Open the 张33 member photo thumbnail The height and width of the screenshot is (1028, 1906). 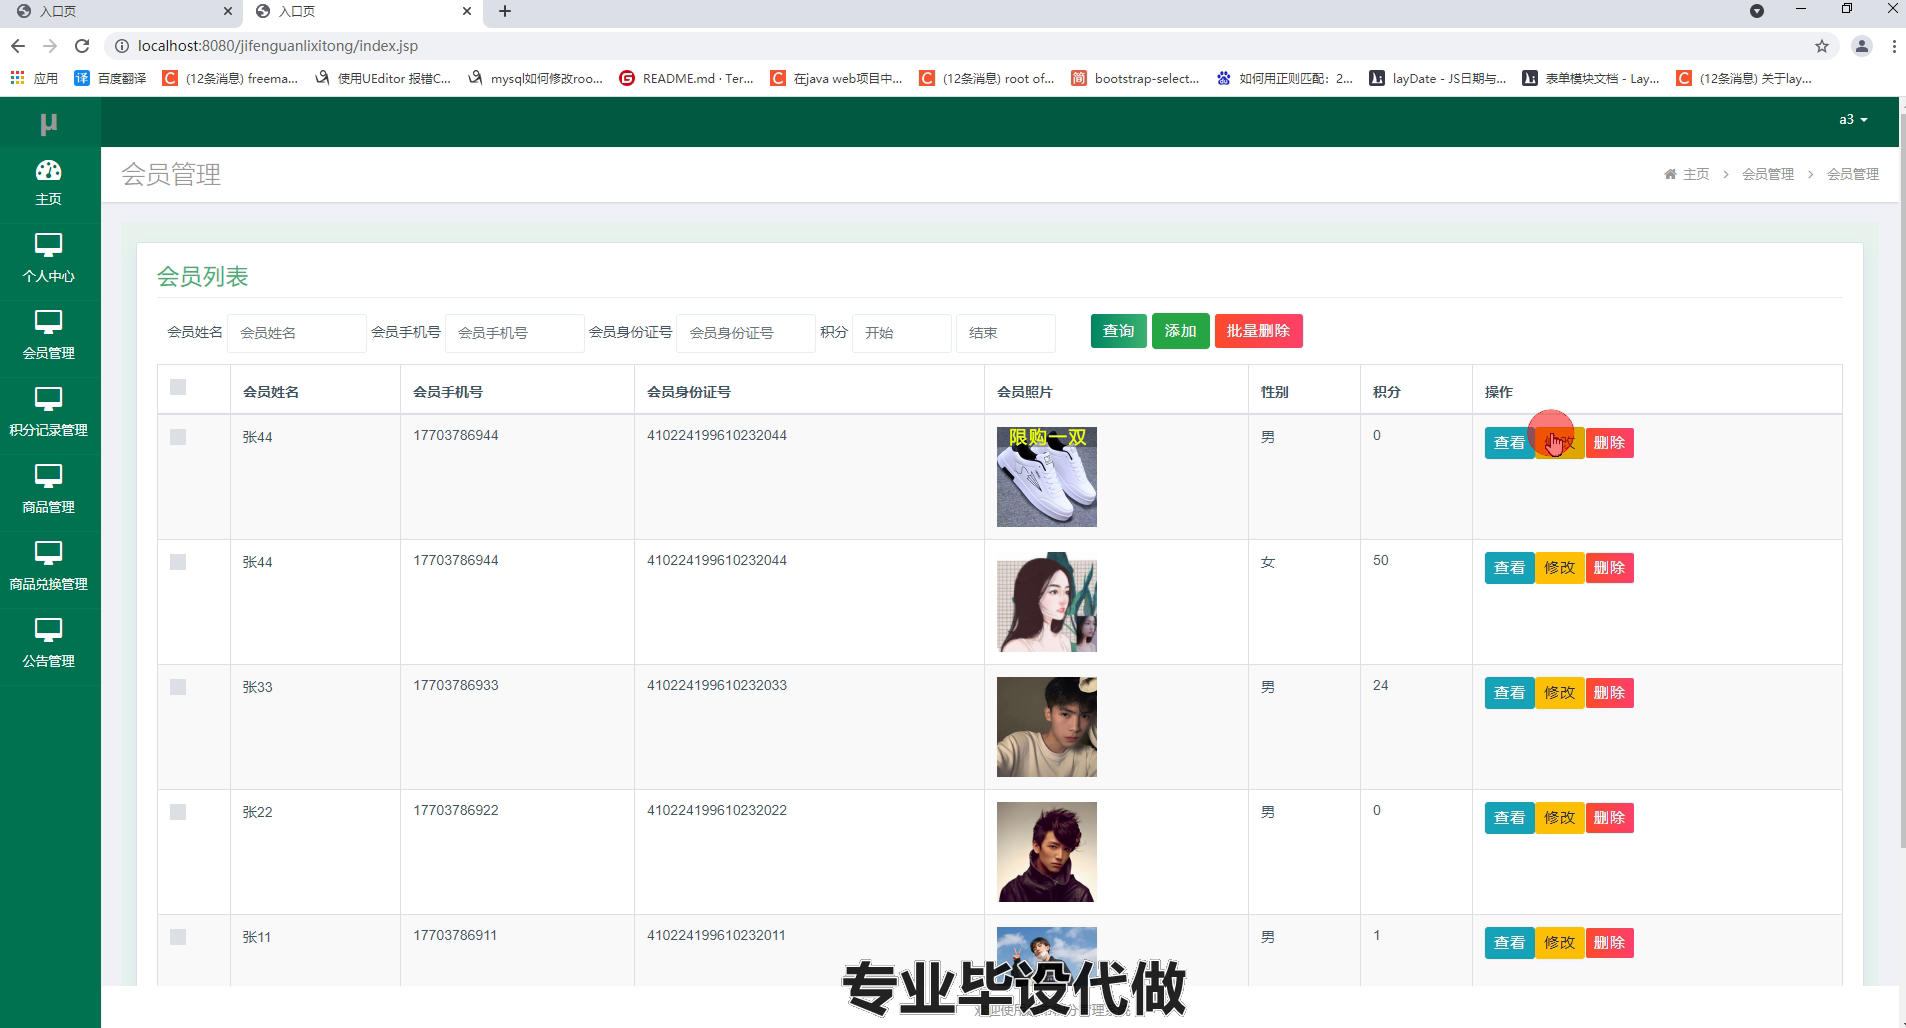click(1047, 727)
